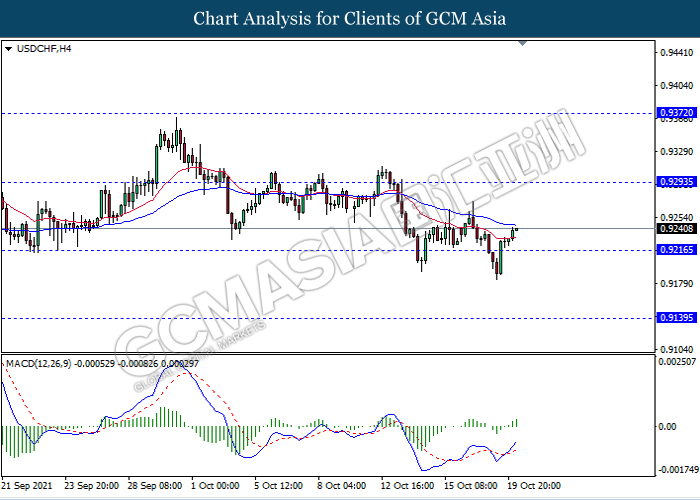The height and width of the screenshot is (500, 700).
Task: Click the 23 Sep 20:00 time label
Action: pyautogui.click(x=91, y=486)
